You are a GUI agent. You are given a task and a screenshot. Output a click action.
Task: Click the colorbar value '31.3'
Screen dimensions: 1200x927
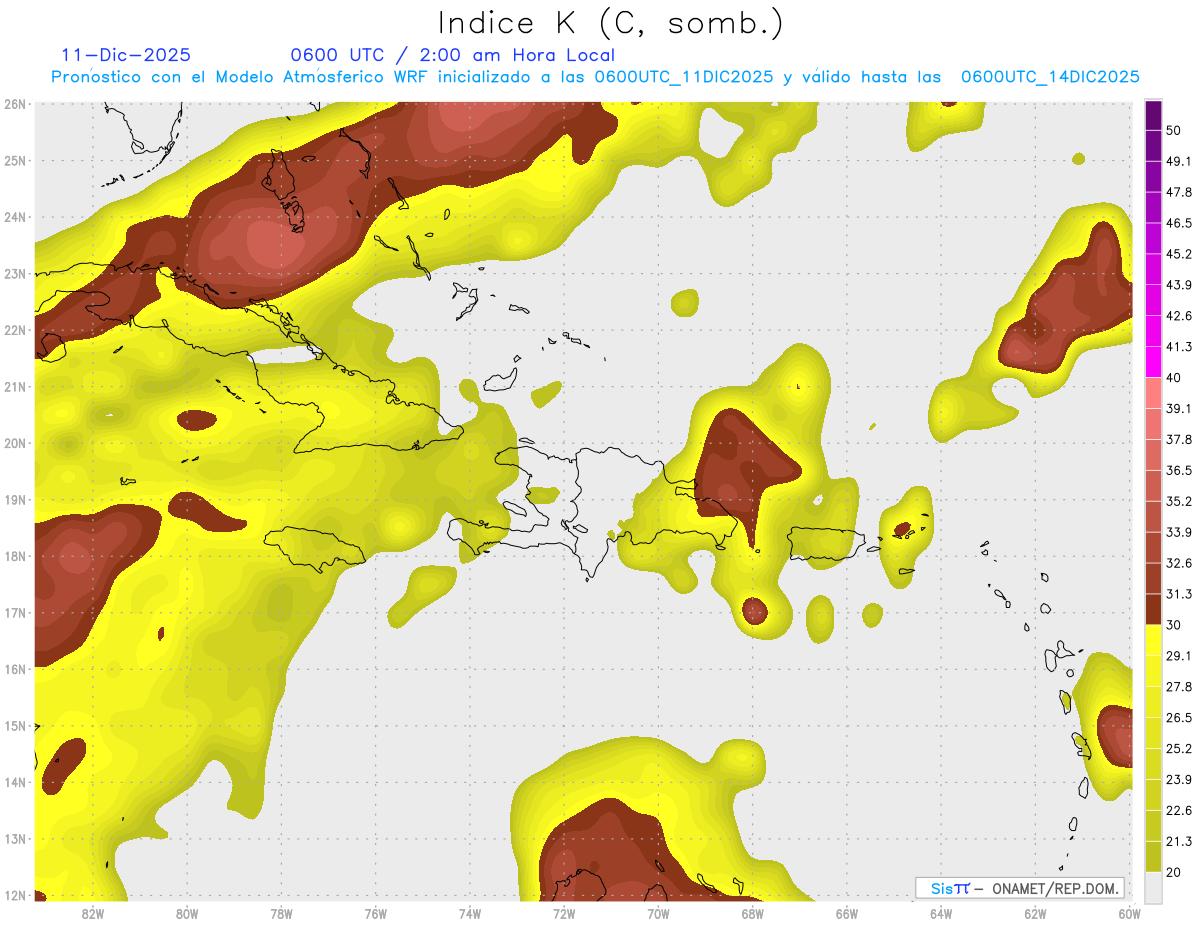tap(1178, 594)
